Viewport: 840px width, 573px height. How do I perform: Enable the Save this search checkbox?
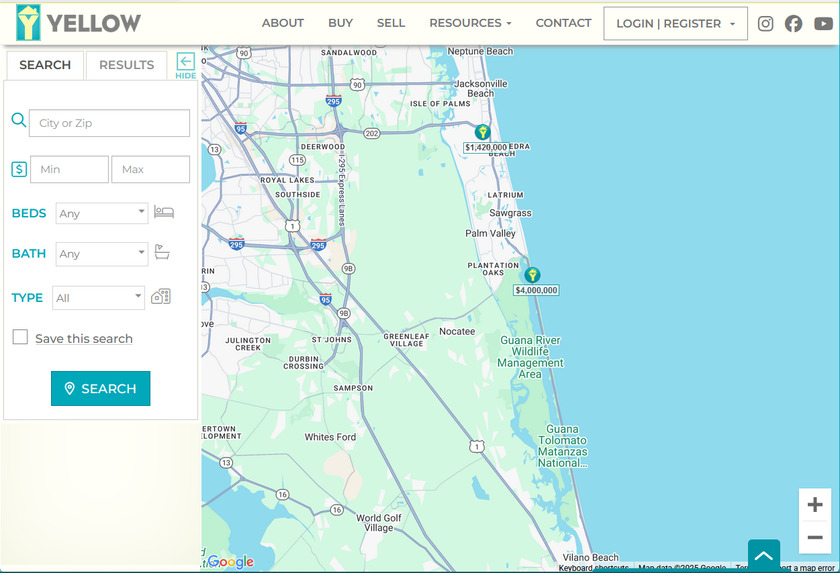coord(20,338)
